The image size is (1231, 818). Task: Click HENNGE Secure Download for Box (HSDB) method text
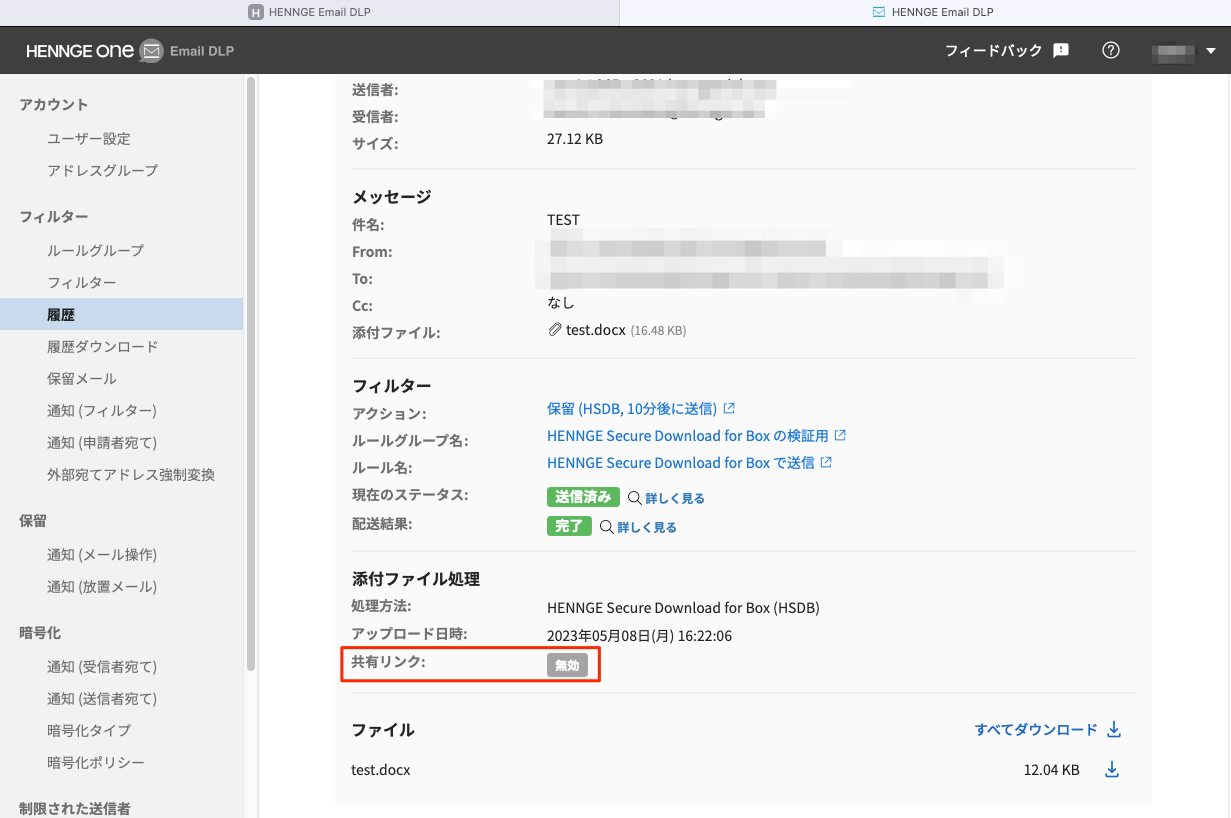(x=683, y=608)
